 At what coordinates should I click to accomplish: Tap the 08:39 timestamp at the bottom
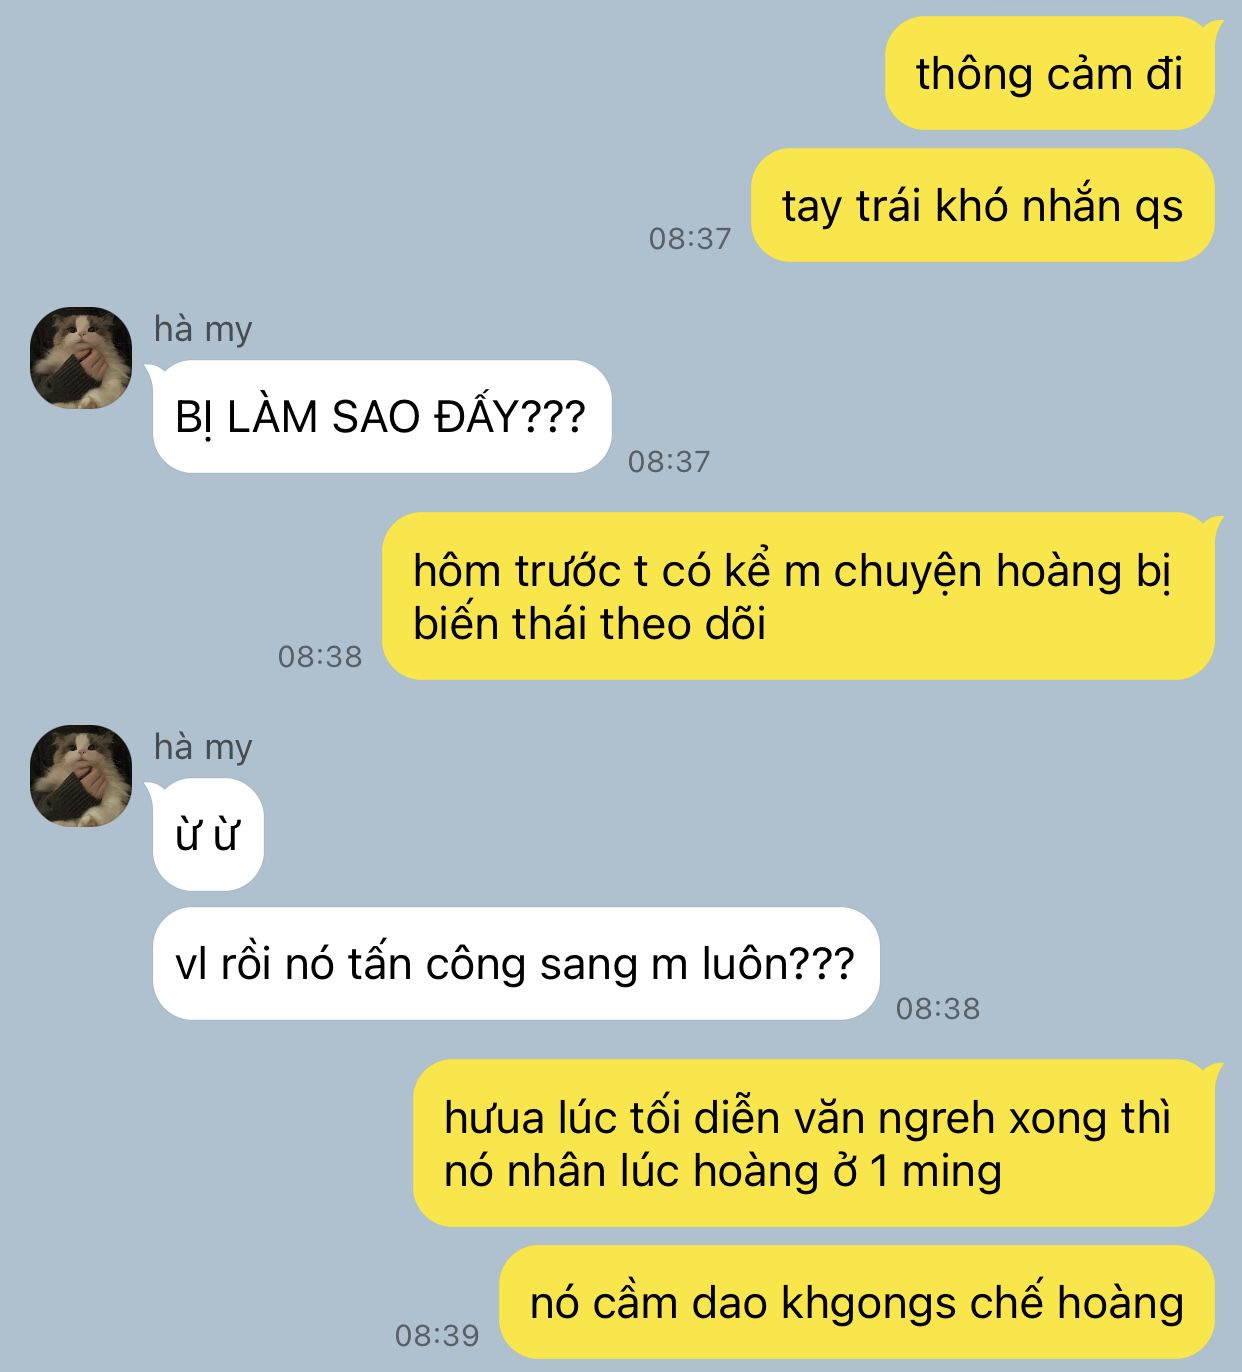(437, 1335)
